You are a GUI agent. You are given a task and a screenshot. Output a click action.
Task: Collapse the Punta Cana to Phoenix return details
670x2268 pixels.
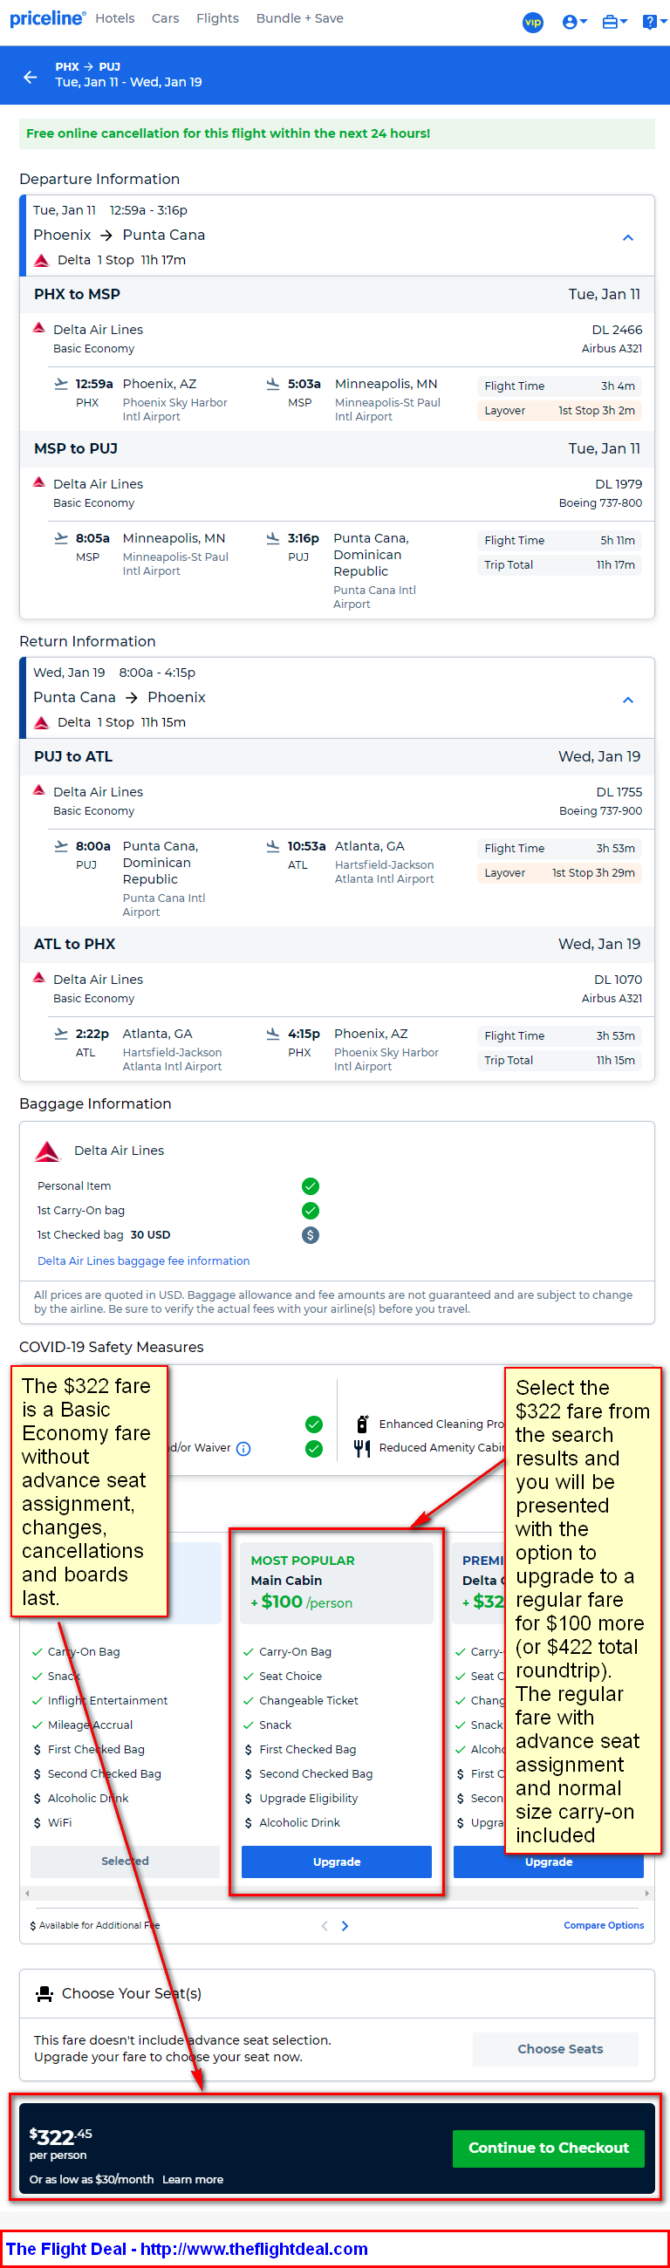[628, 700]
